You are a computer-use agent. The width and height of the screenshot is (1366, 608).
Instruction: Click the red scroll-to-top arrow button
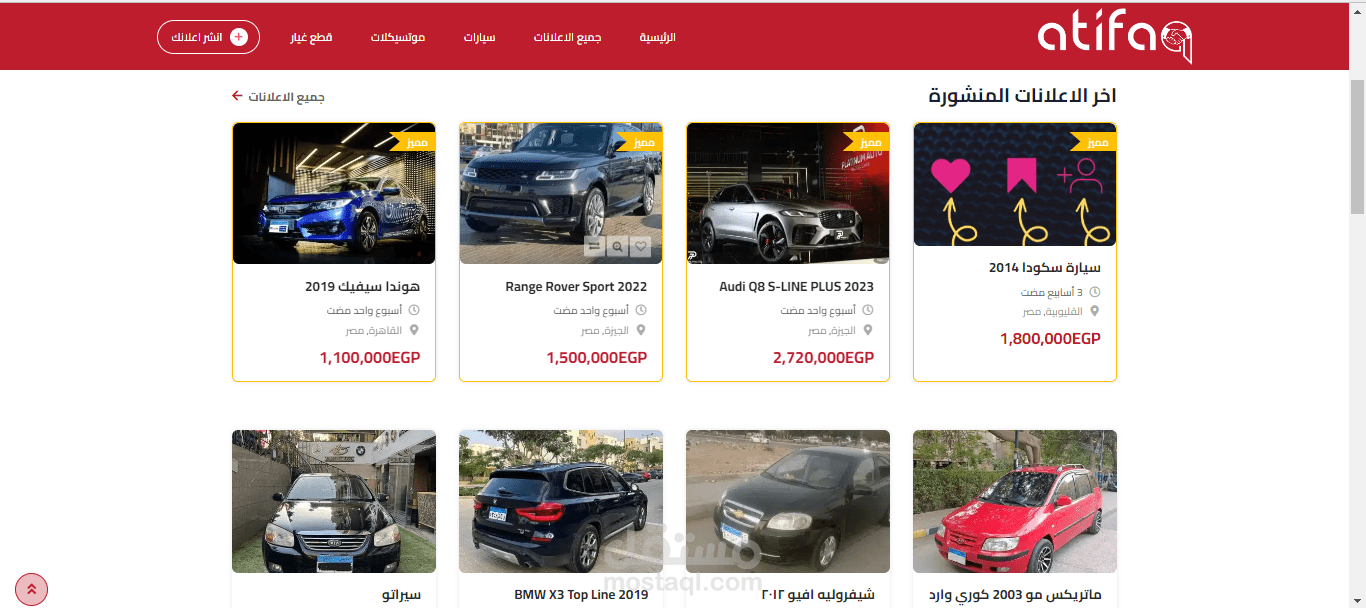tap(31, 589)
